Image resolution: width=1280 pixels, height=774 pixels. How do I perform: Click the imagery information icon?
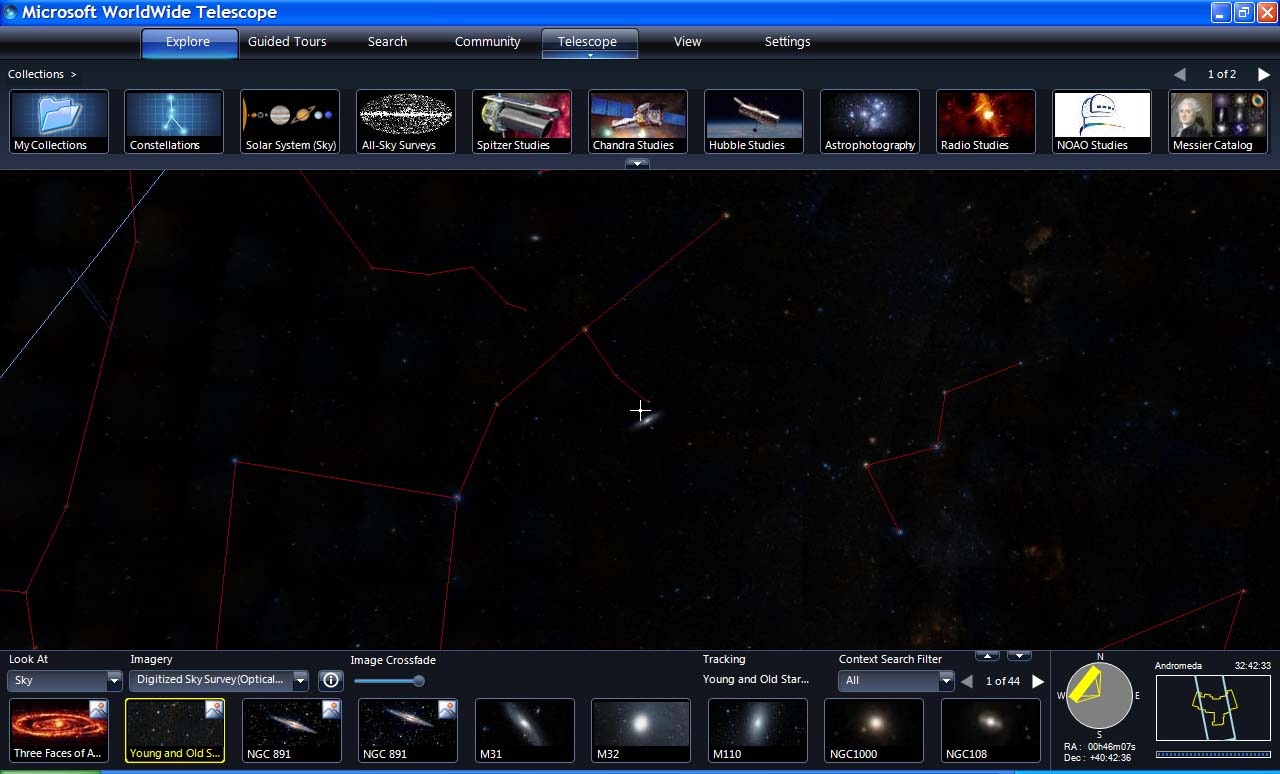pyautogui.click(x=331, y=680)
